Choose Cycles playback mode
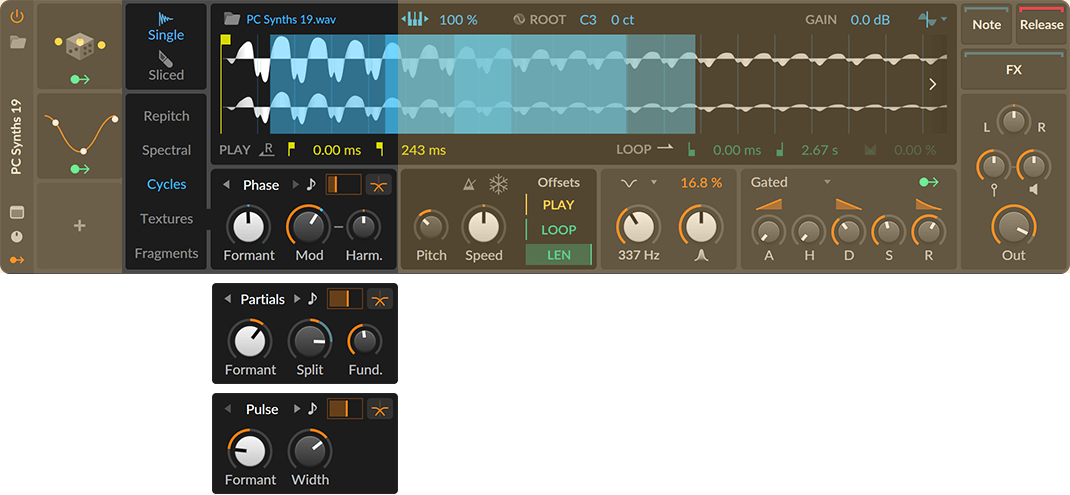This screenshot has height=495, width=1070. [x=167, y=184]
